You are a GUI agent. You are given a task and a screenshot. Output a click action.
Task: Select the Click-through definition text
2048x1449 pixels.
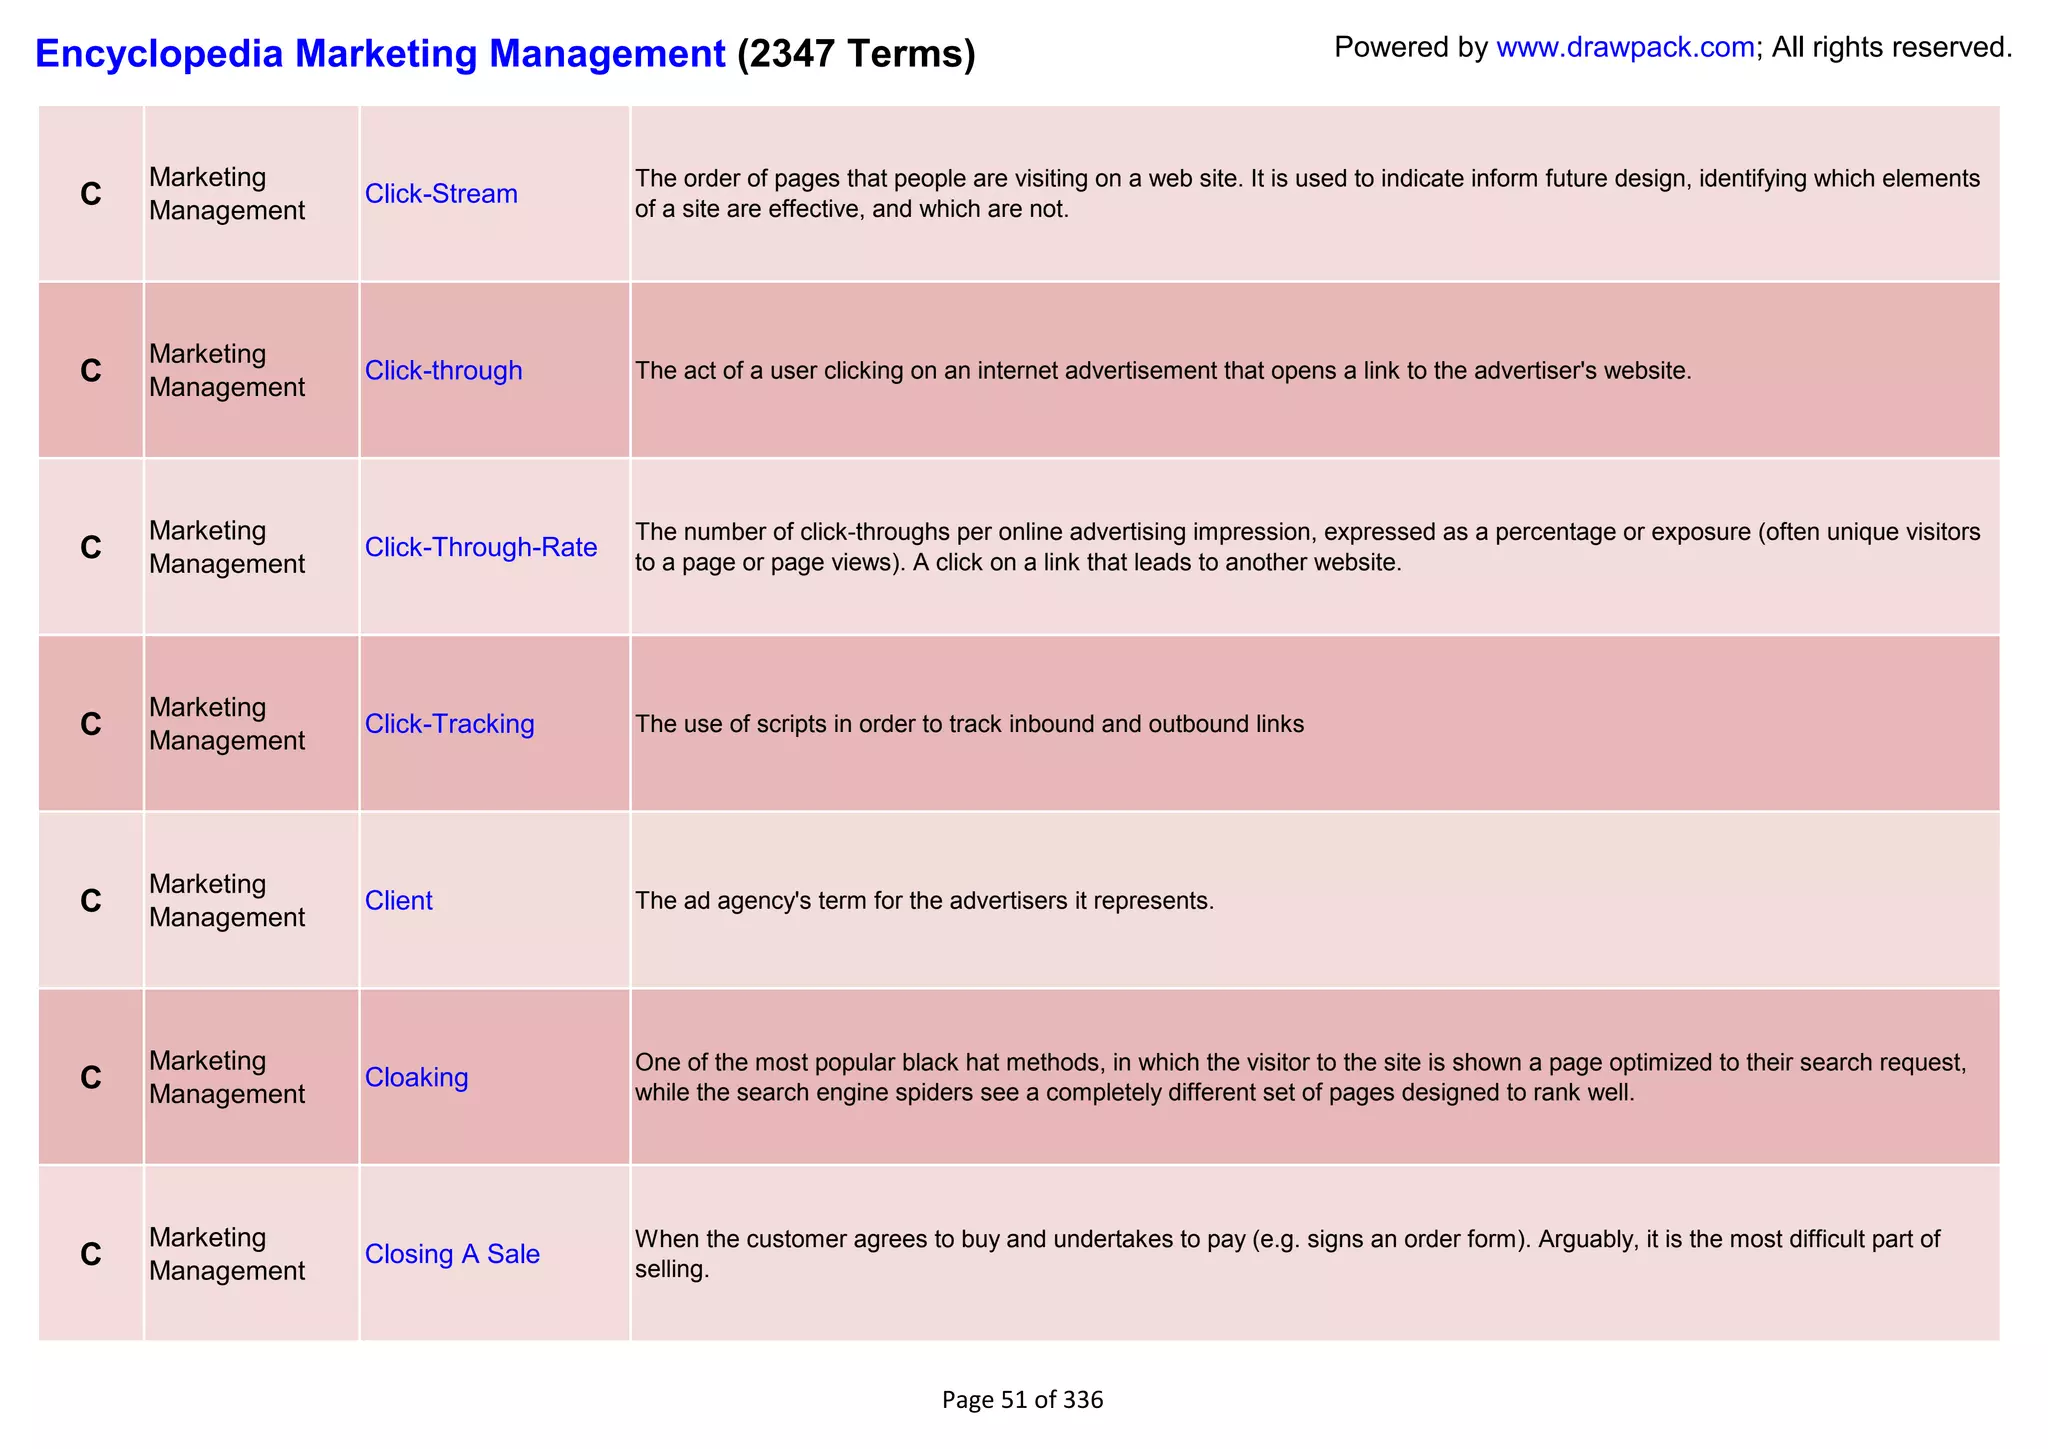pos(1163,371)
